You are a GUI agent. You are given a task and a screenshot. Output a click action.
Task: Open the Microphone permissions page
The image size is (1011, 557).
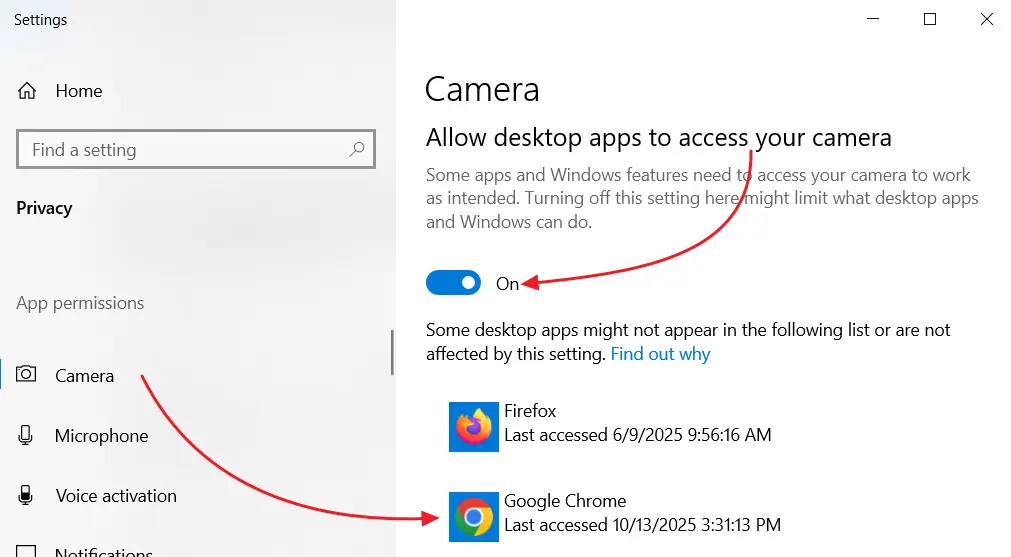tap(101, 436)
